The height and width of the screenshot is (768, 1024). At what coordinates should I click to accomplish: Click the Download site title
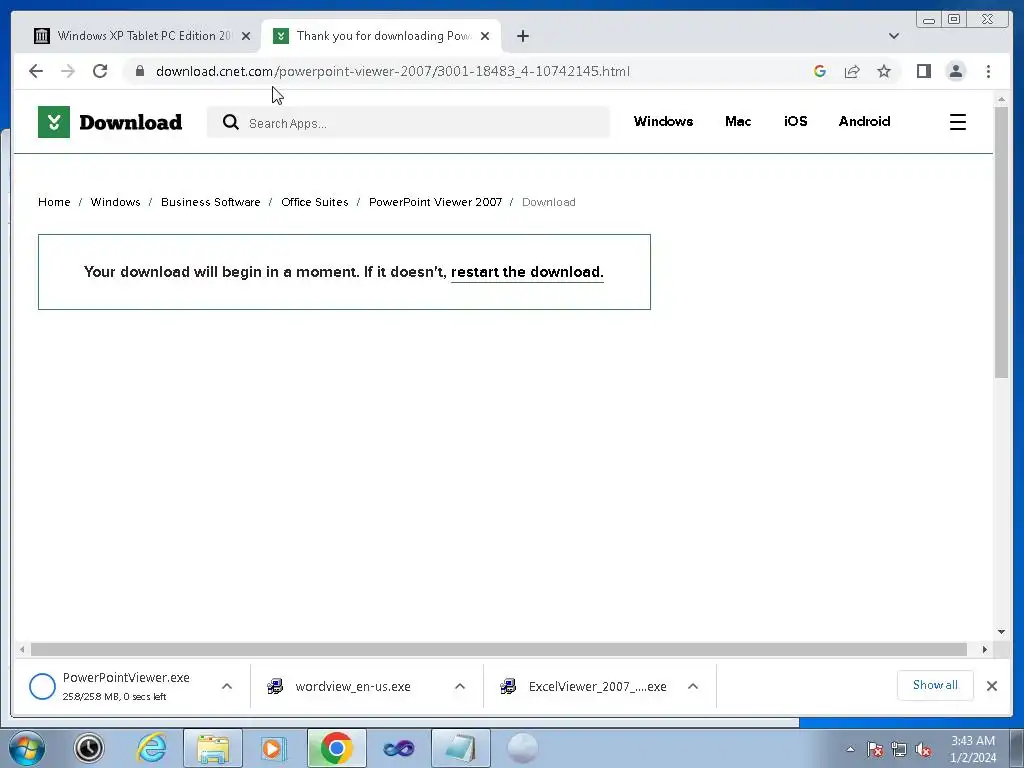click(x=131, y=122)
